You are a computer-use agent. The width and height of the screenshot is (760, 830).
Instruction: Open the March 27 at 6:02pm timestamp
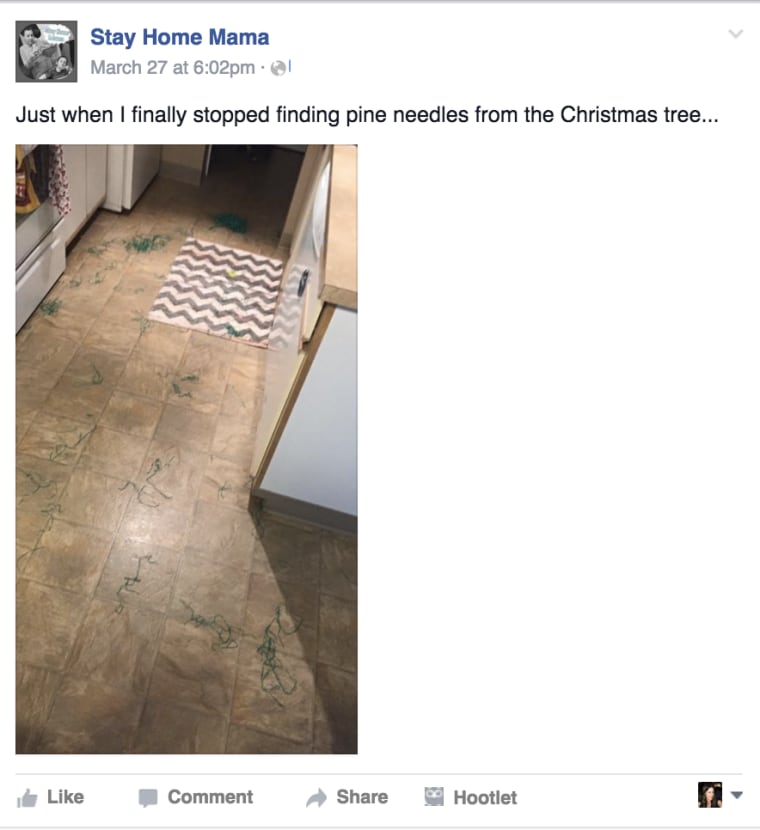click(x=173, y=68)
